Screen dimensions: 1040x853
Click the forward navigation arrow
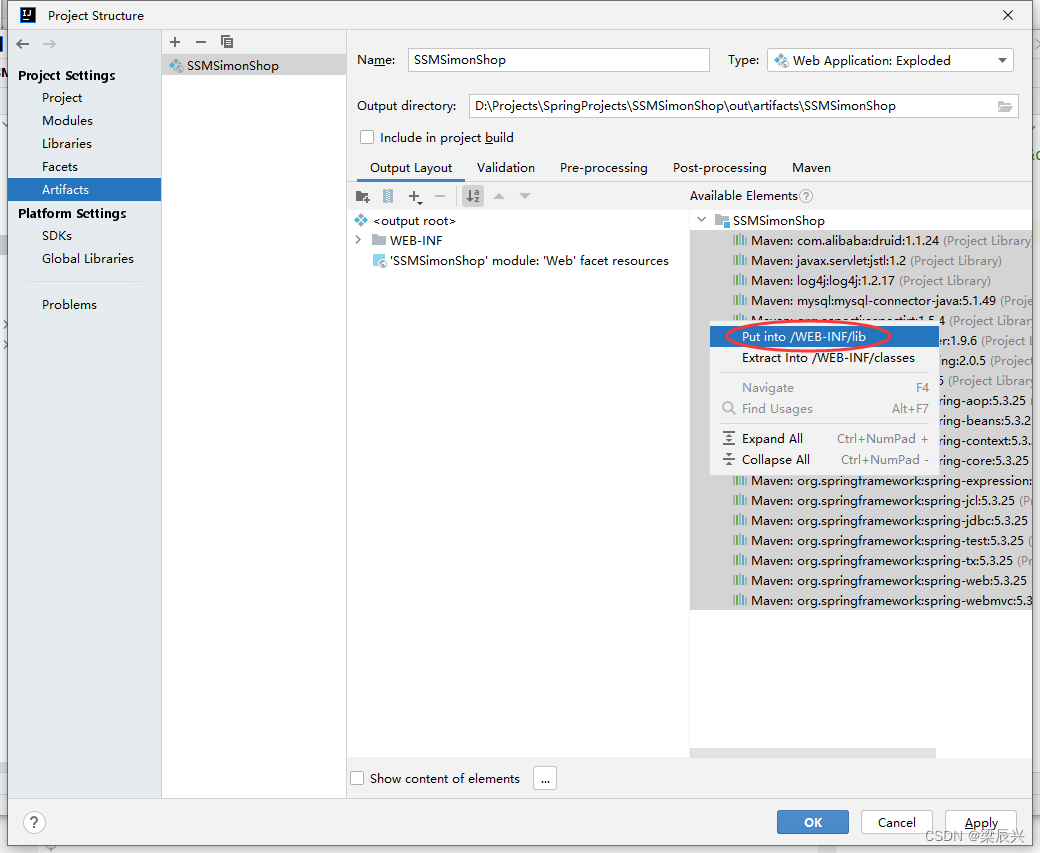click(x=49, y=44)
